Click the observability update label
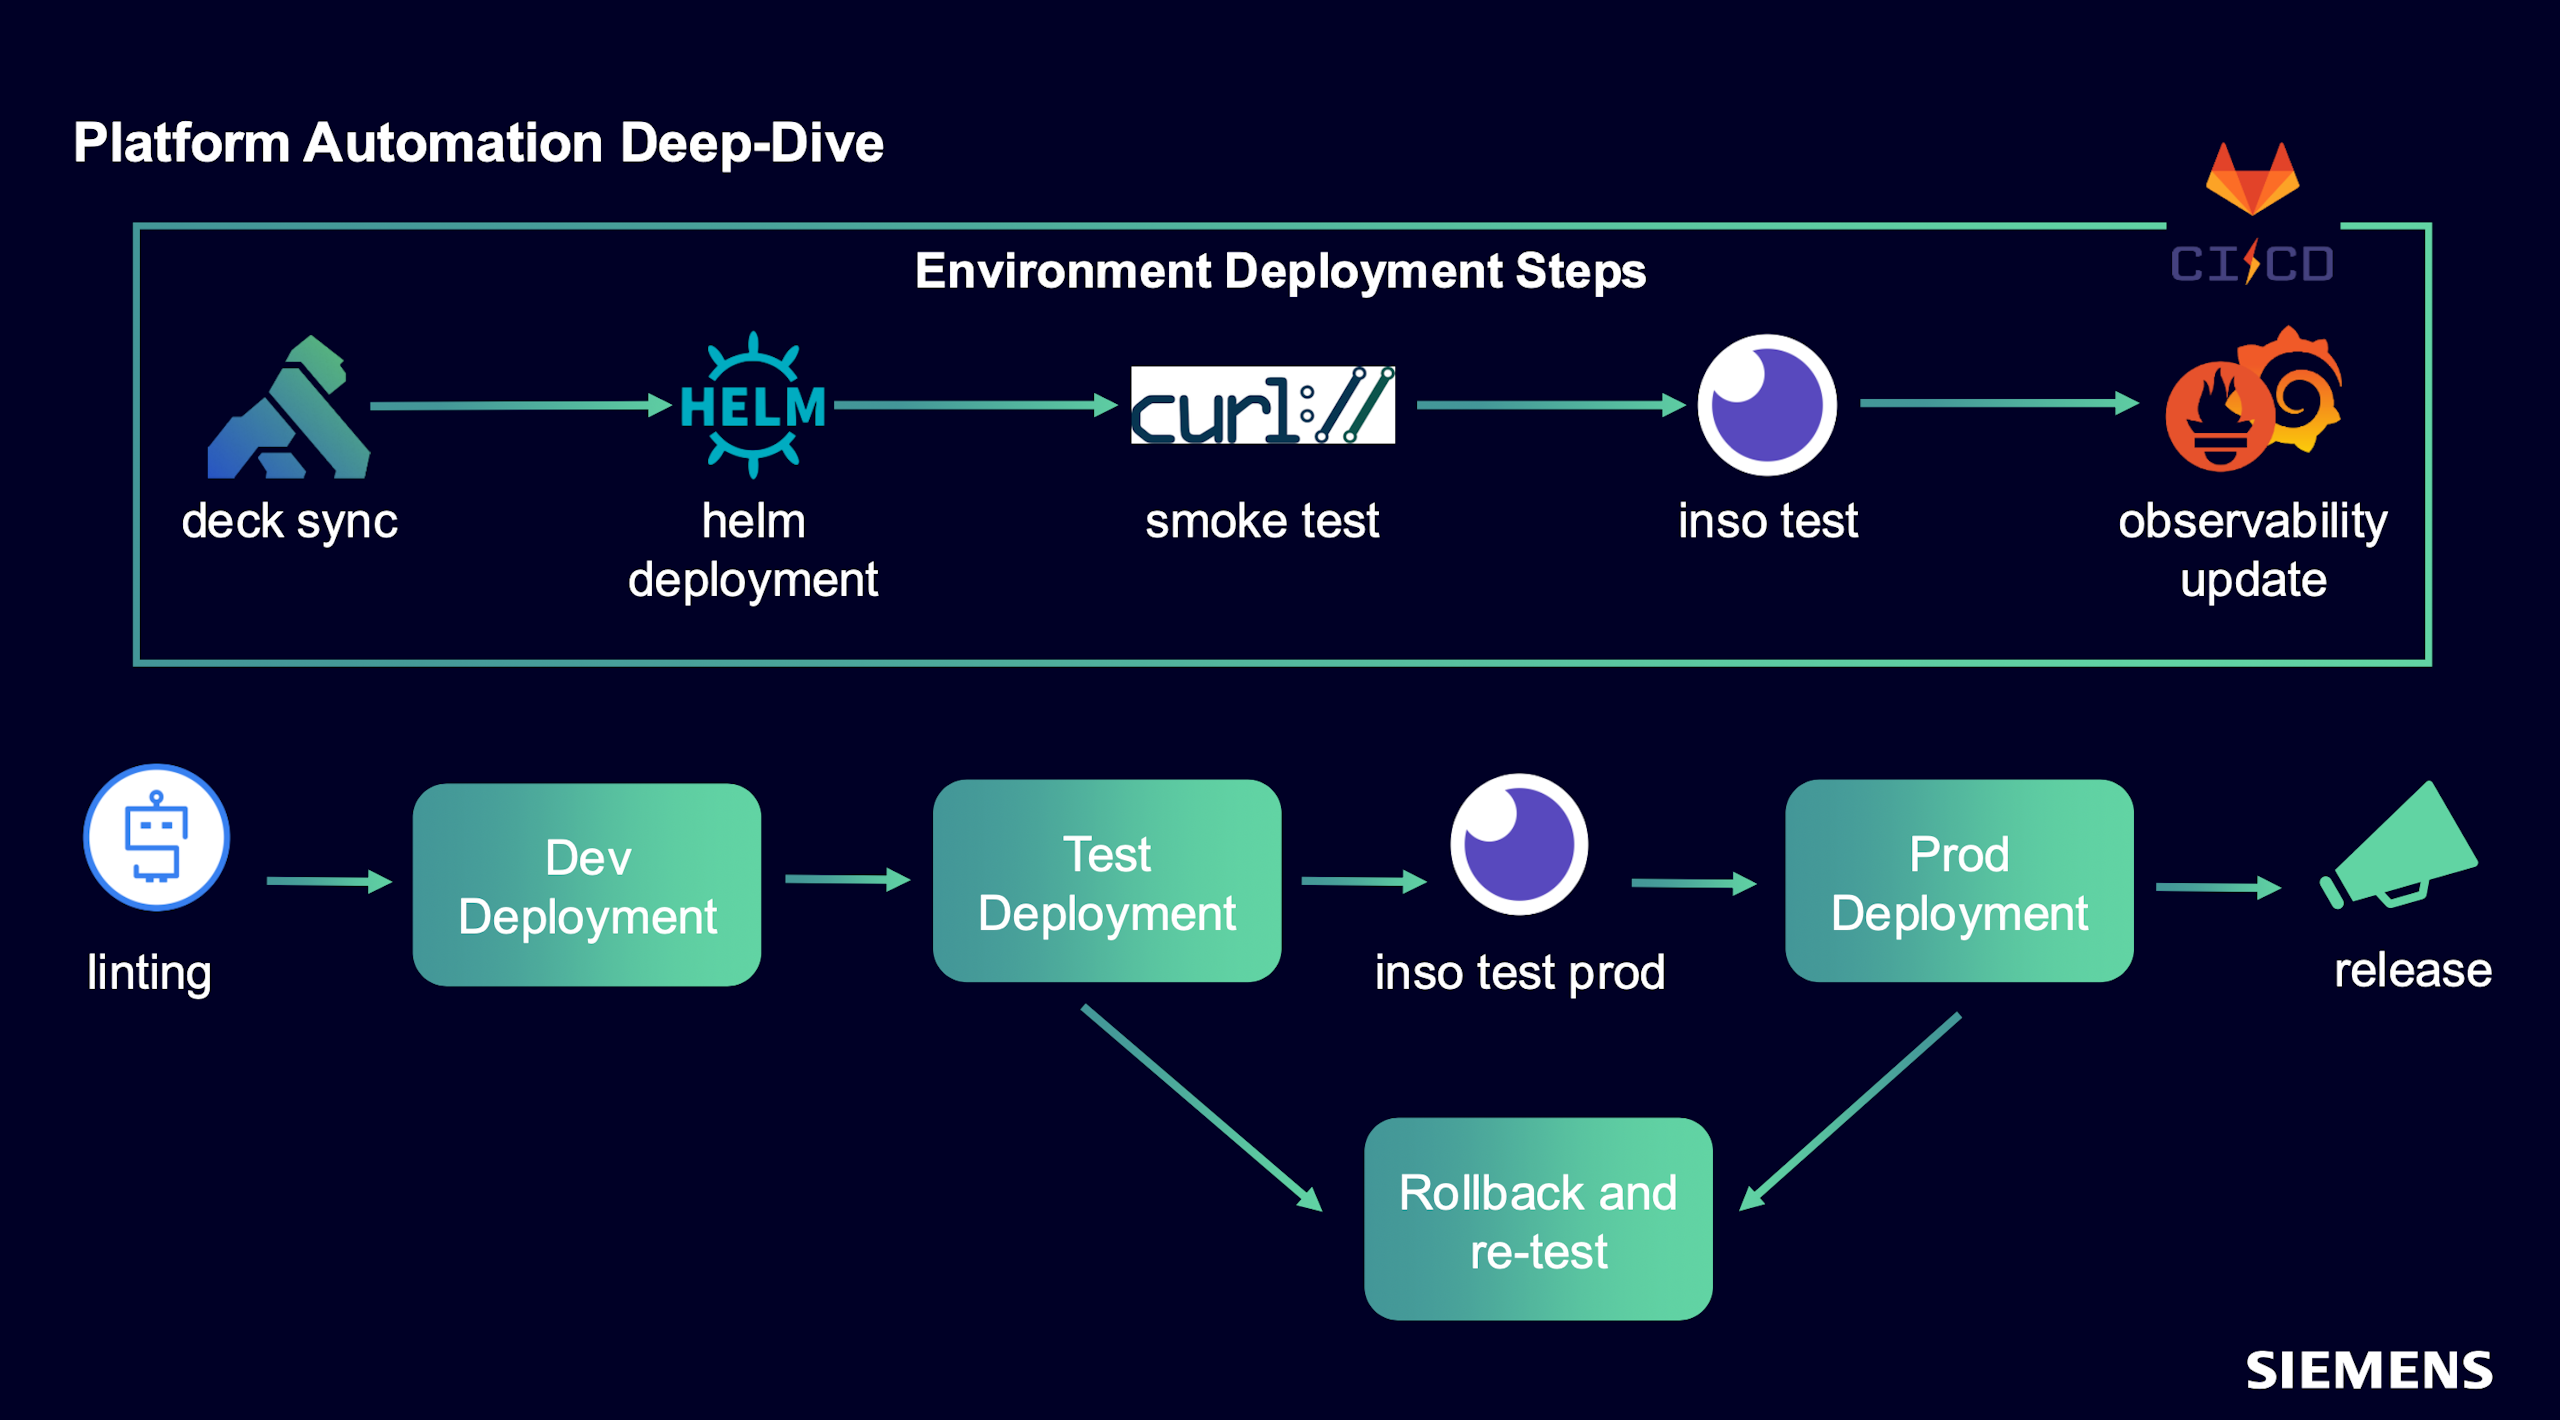This screenshot has width=2560, height=1420. 2252,550
